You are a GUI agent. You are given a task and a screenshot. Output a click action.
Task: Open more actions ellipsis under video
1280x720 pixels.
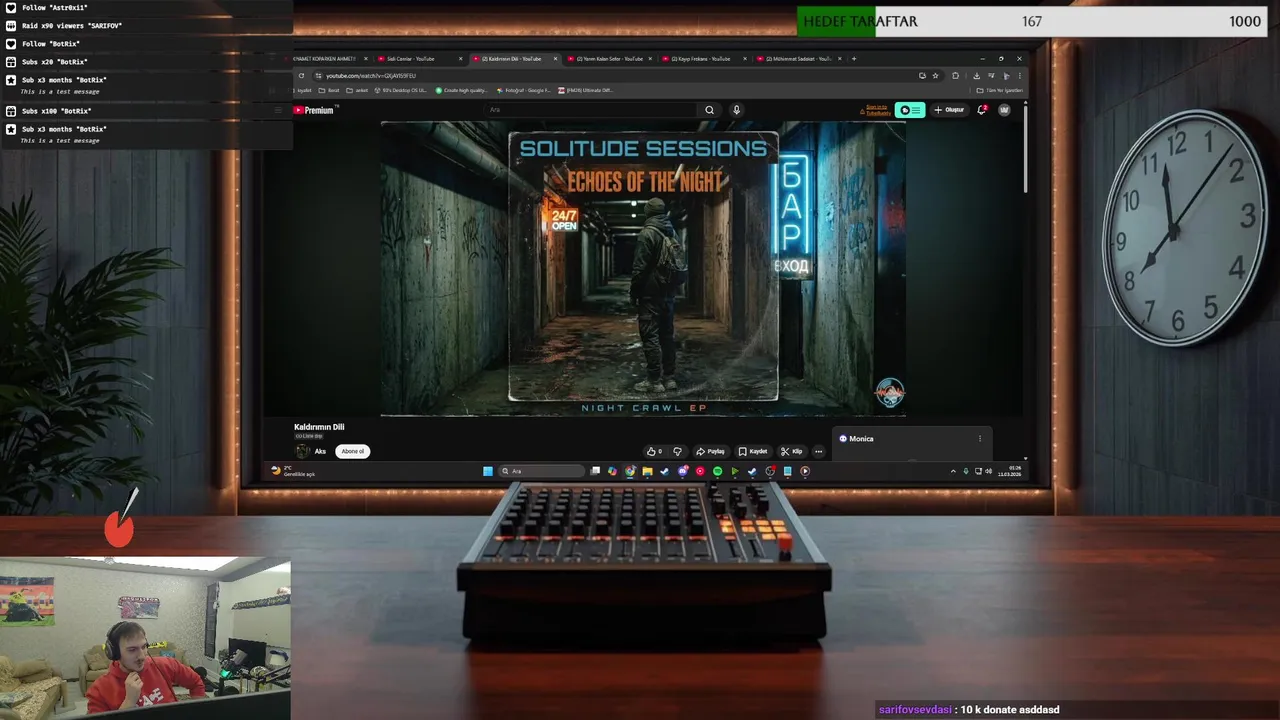tap(818, 451)
